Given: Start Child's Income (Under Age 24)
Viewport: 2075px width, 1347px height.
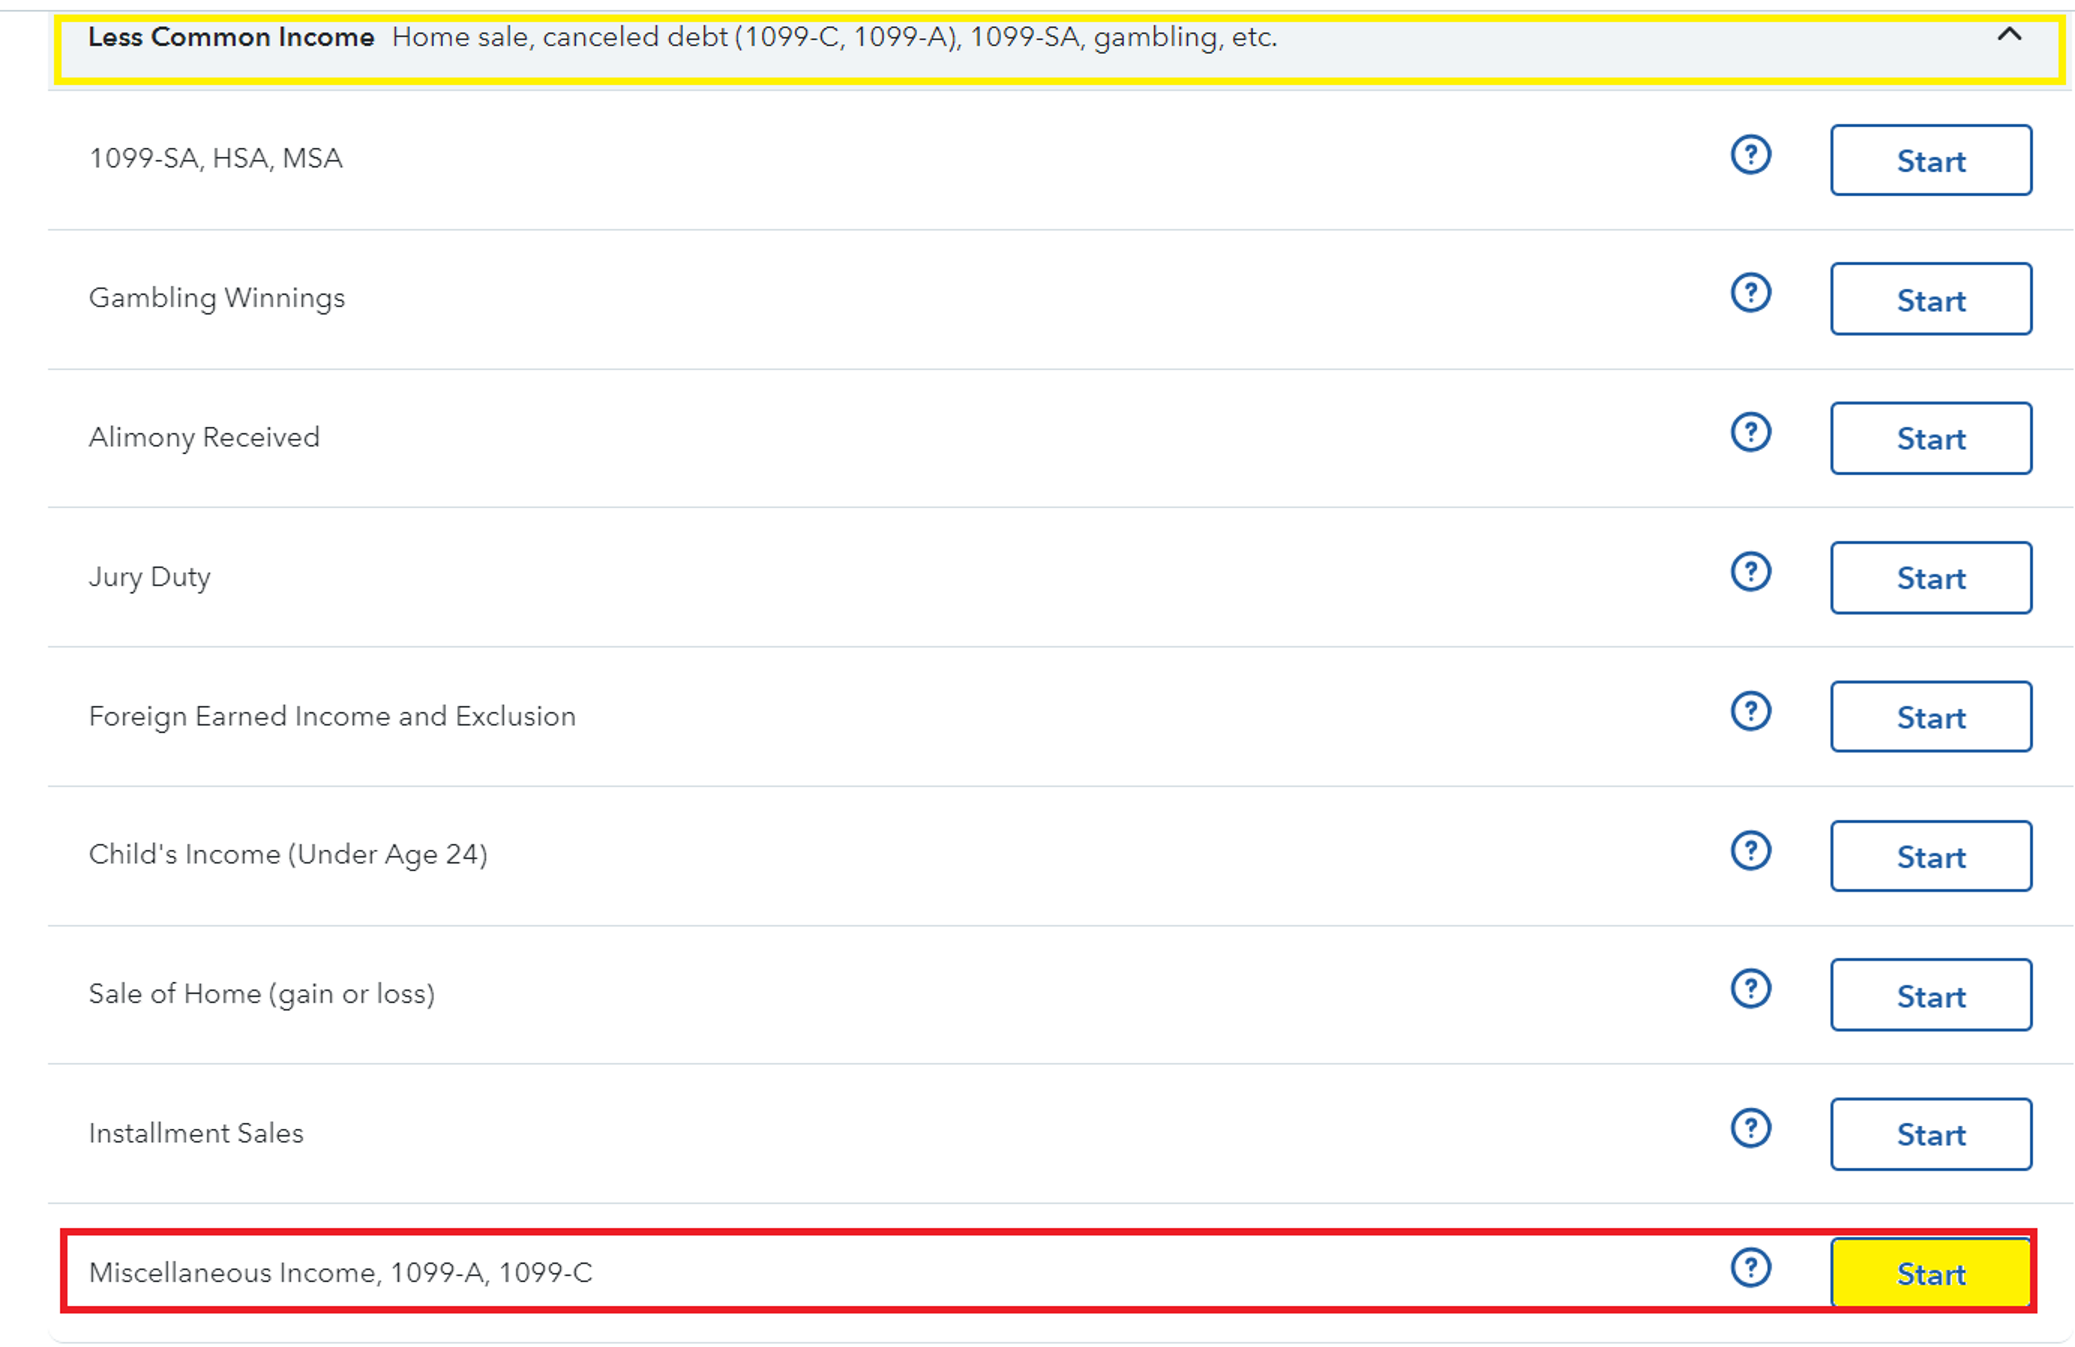Looking at the screenshot, I should pyautogui.click(x=1931, y=856).
